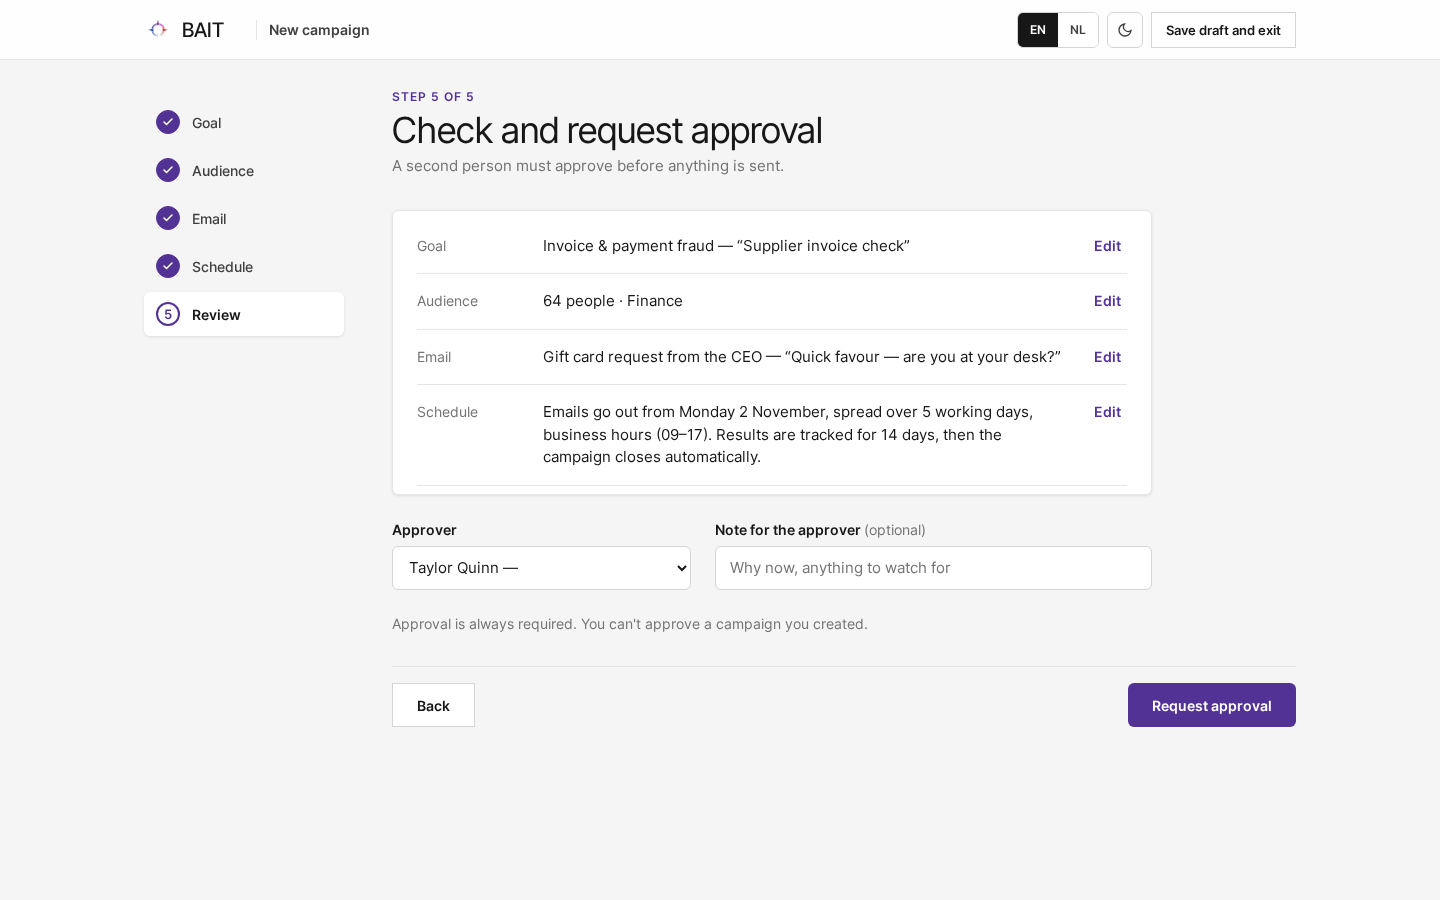Click the Audience step checkmark icon
Screen dimensions: 1440x900
pyautogui.click(x=168, y=170)
